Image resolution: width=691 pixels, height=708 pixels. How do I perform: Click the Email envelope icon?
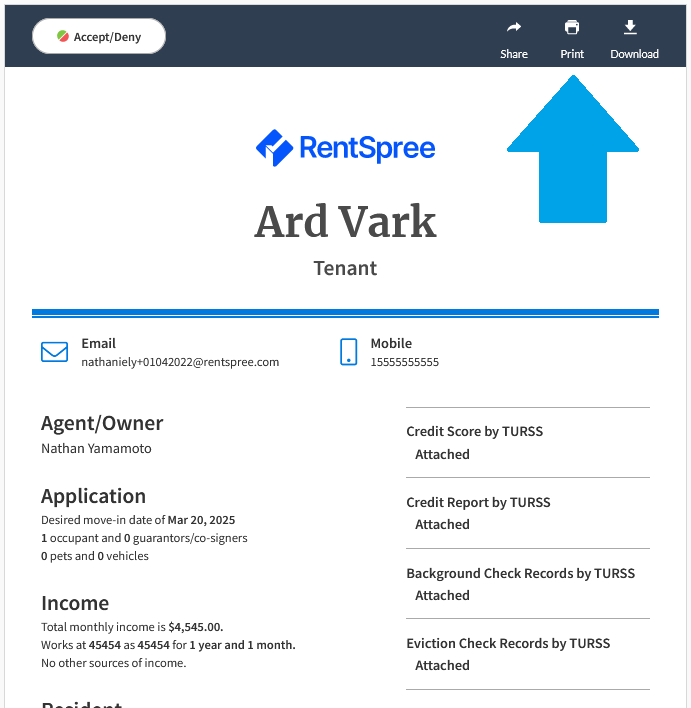(x=55, y=352)
